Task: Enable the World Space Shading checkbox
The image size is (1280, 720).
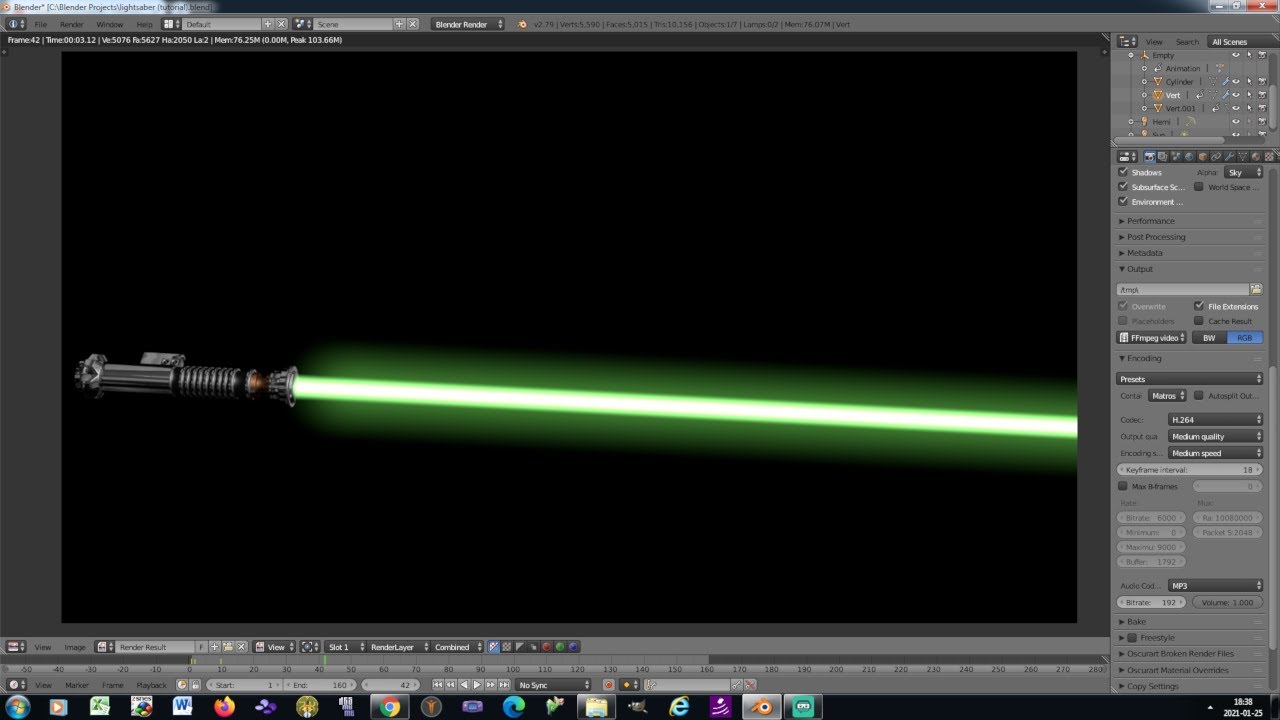Action: (1199, 187)
